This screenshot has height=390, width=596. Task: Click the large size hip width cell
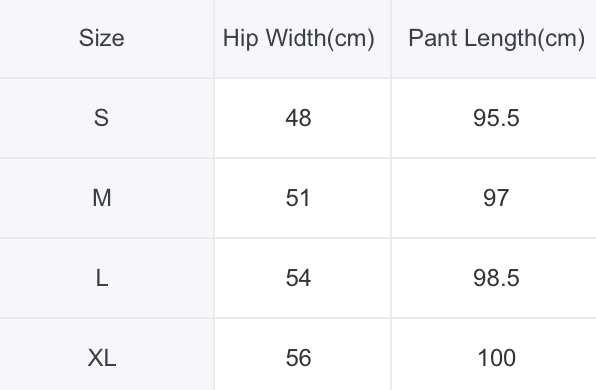pos(302,278)
